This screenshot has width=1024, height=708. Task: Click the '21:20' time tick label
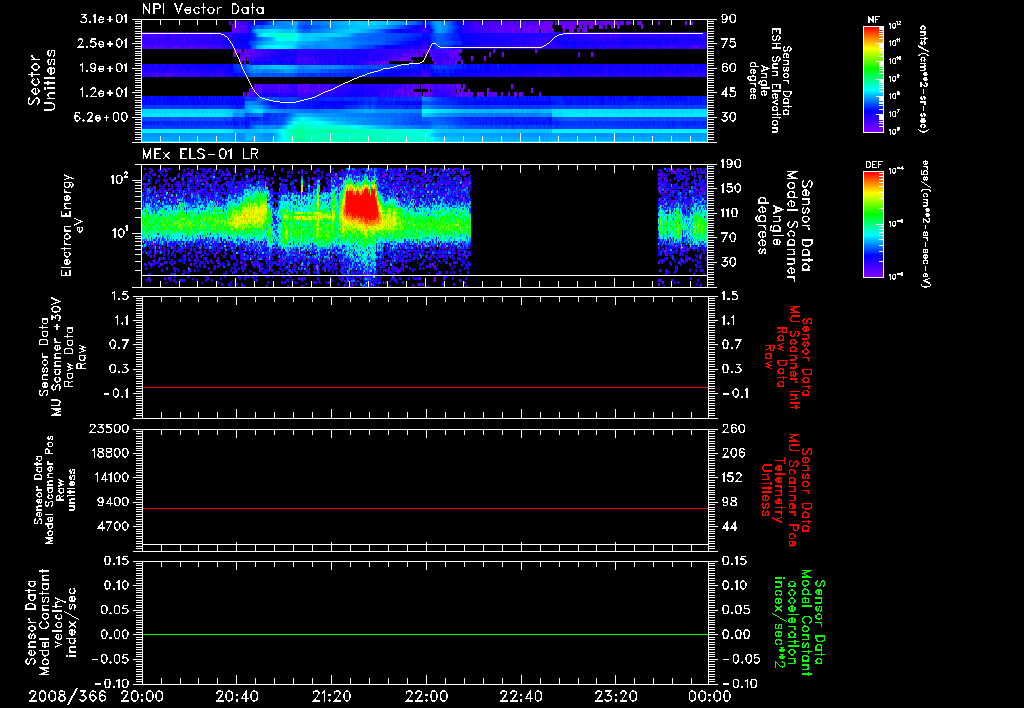click(x=331, y=697)
